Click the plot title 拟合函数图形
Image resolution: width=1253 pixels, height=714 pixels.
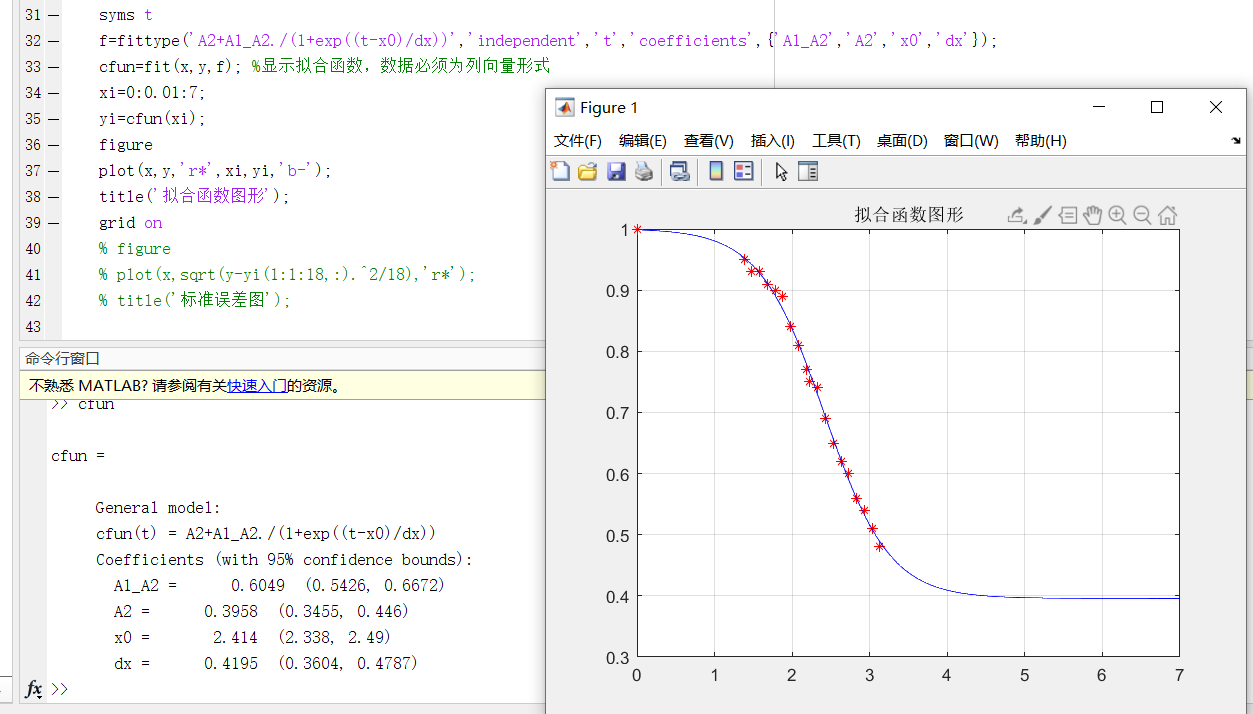click(x=909, y=215)
